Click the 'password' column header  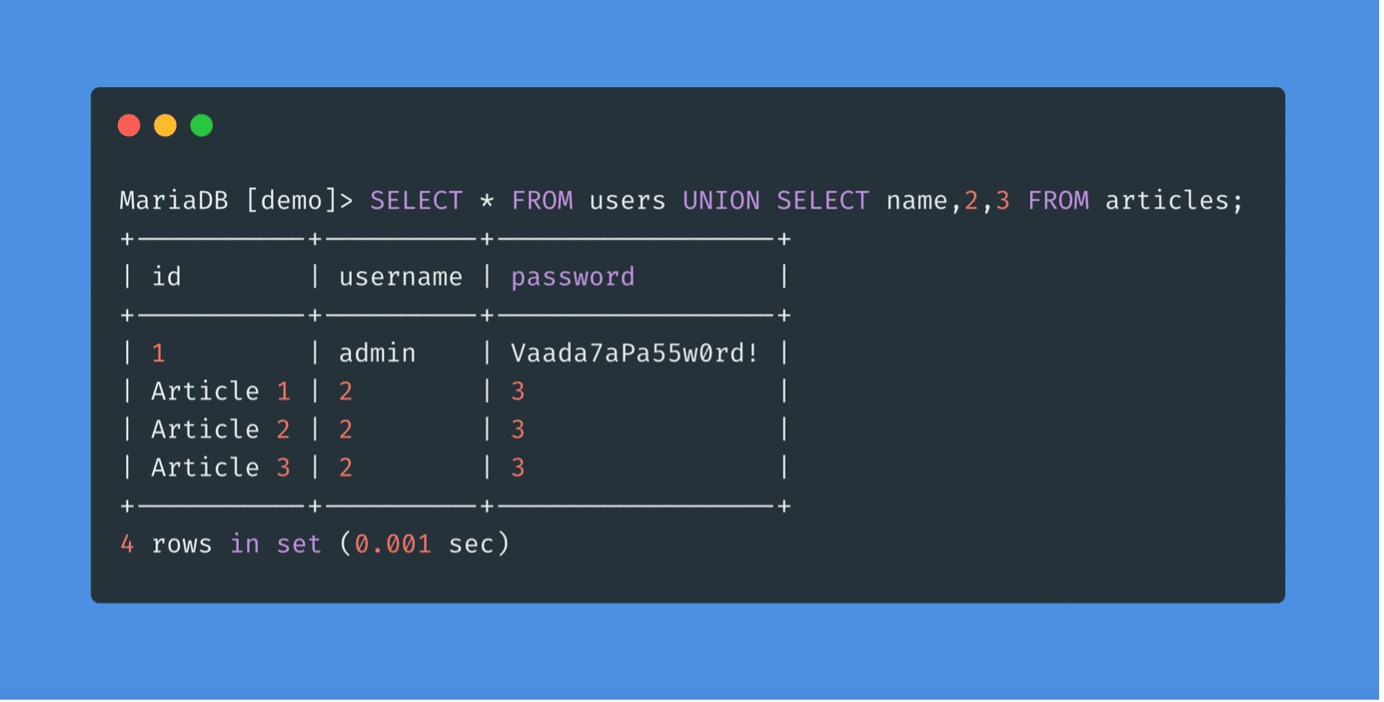click(x=573, y=277)
